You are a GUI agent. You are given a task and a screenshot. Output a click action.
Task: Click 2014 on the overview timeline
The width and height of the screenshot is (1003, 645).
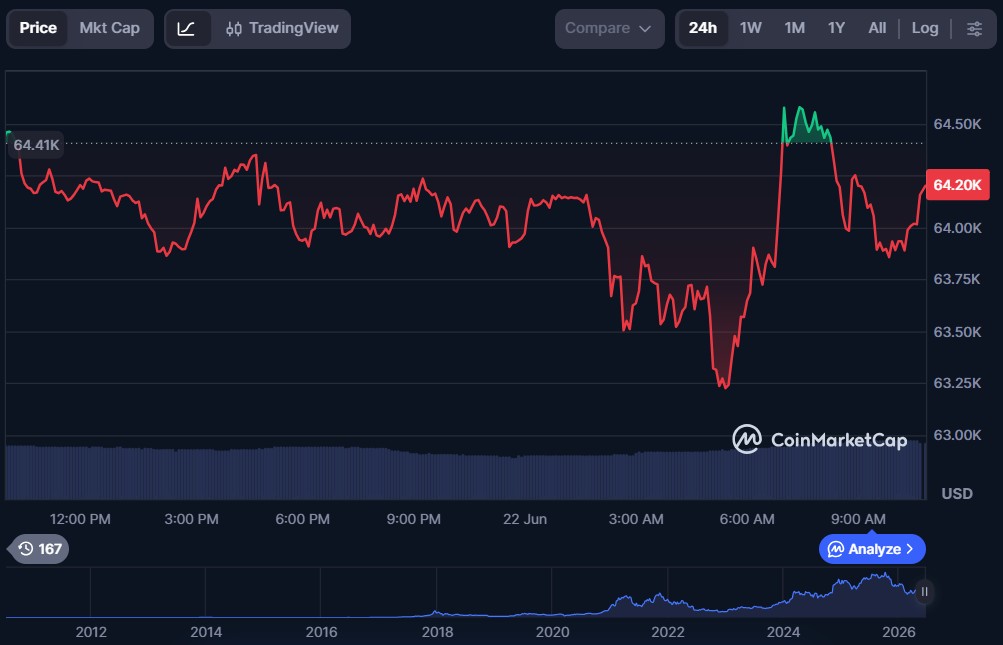click(206, 632)
